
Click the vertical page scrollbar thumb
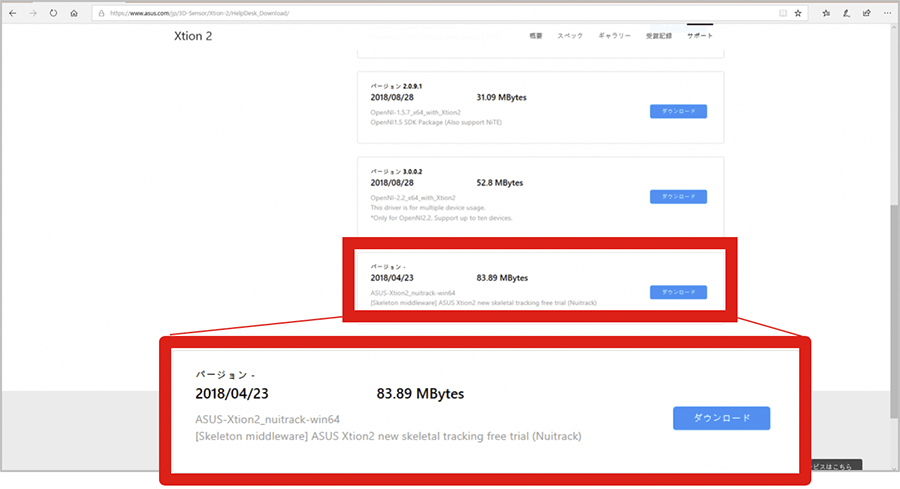pos(894,311)
